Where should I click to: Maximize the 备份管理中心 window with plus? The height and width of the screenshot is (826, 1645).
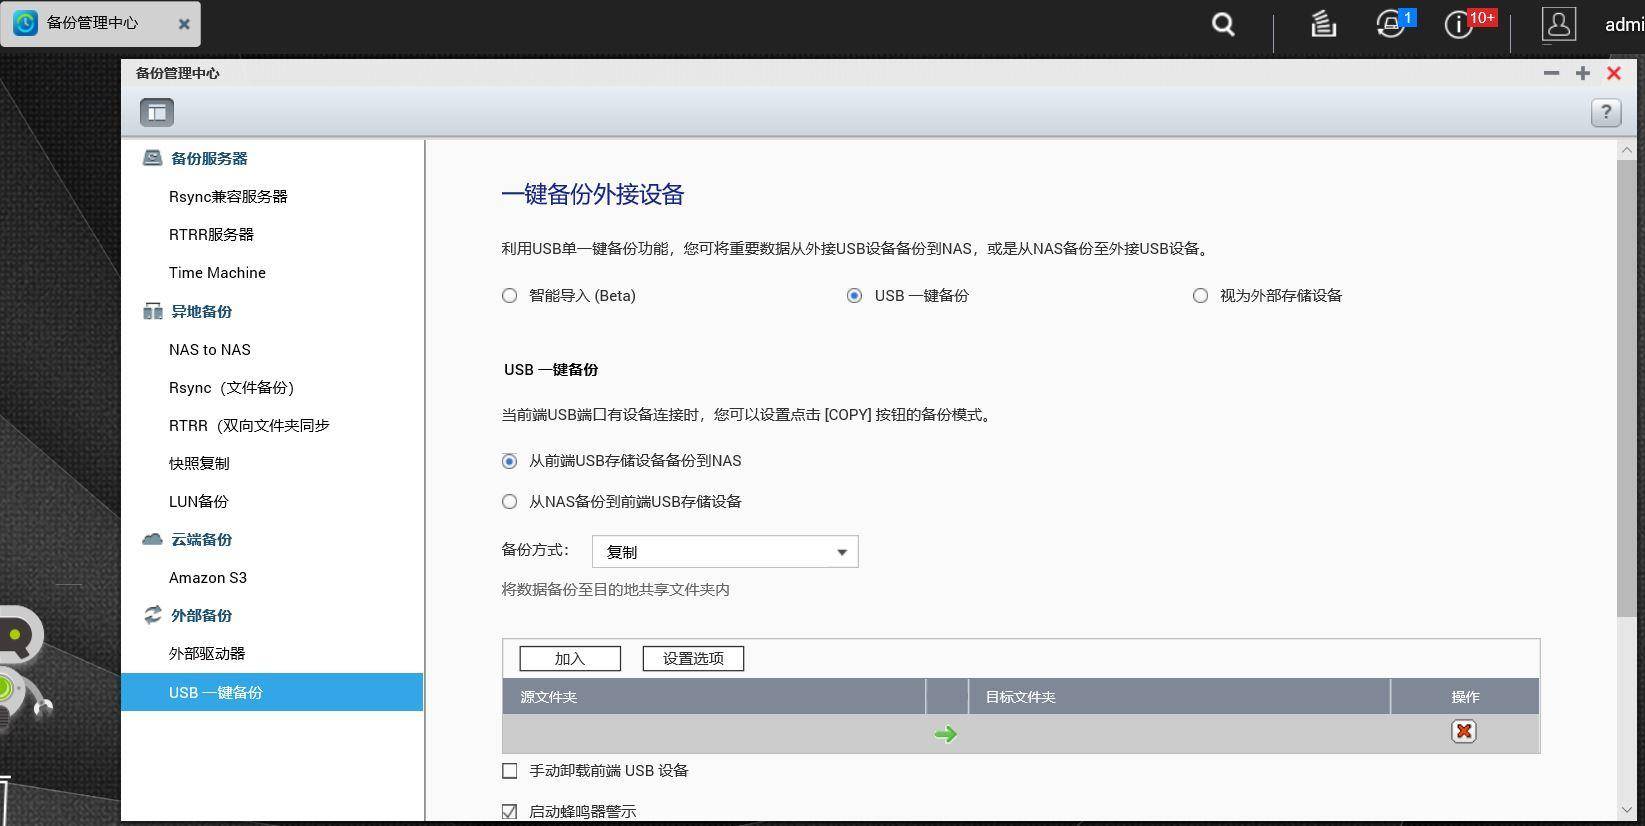click(x=1582, y=73)
